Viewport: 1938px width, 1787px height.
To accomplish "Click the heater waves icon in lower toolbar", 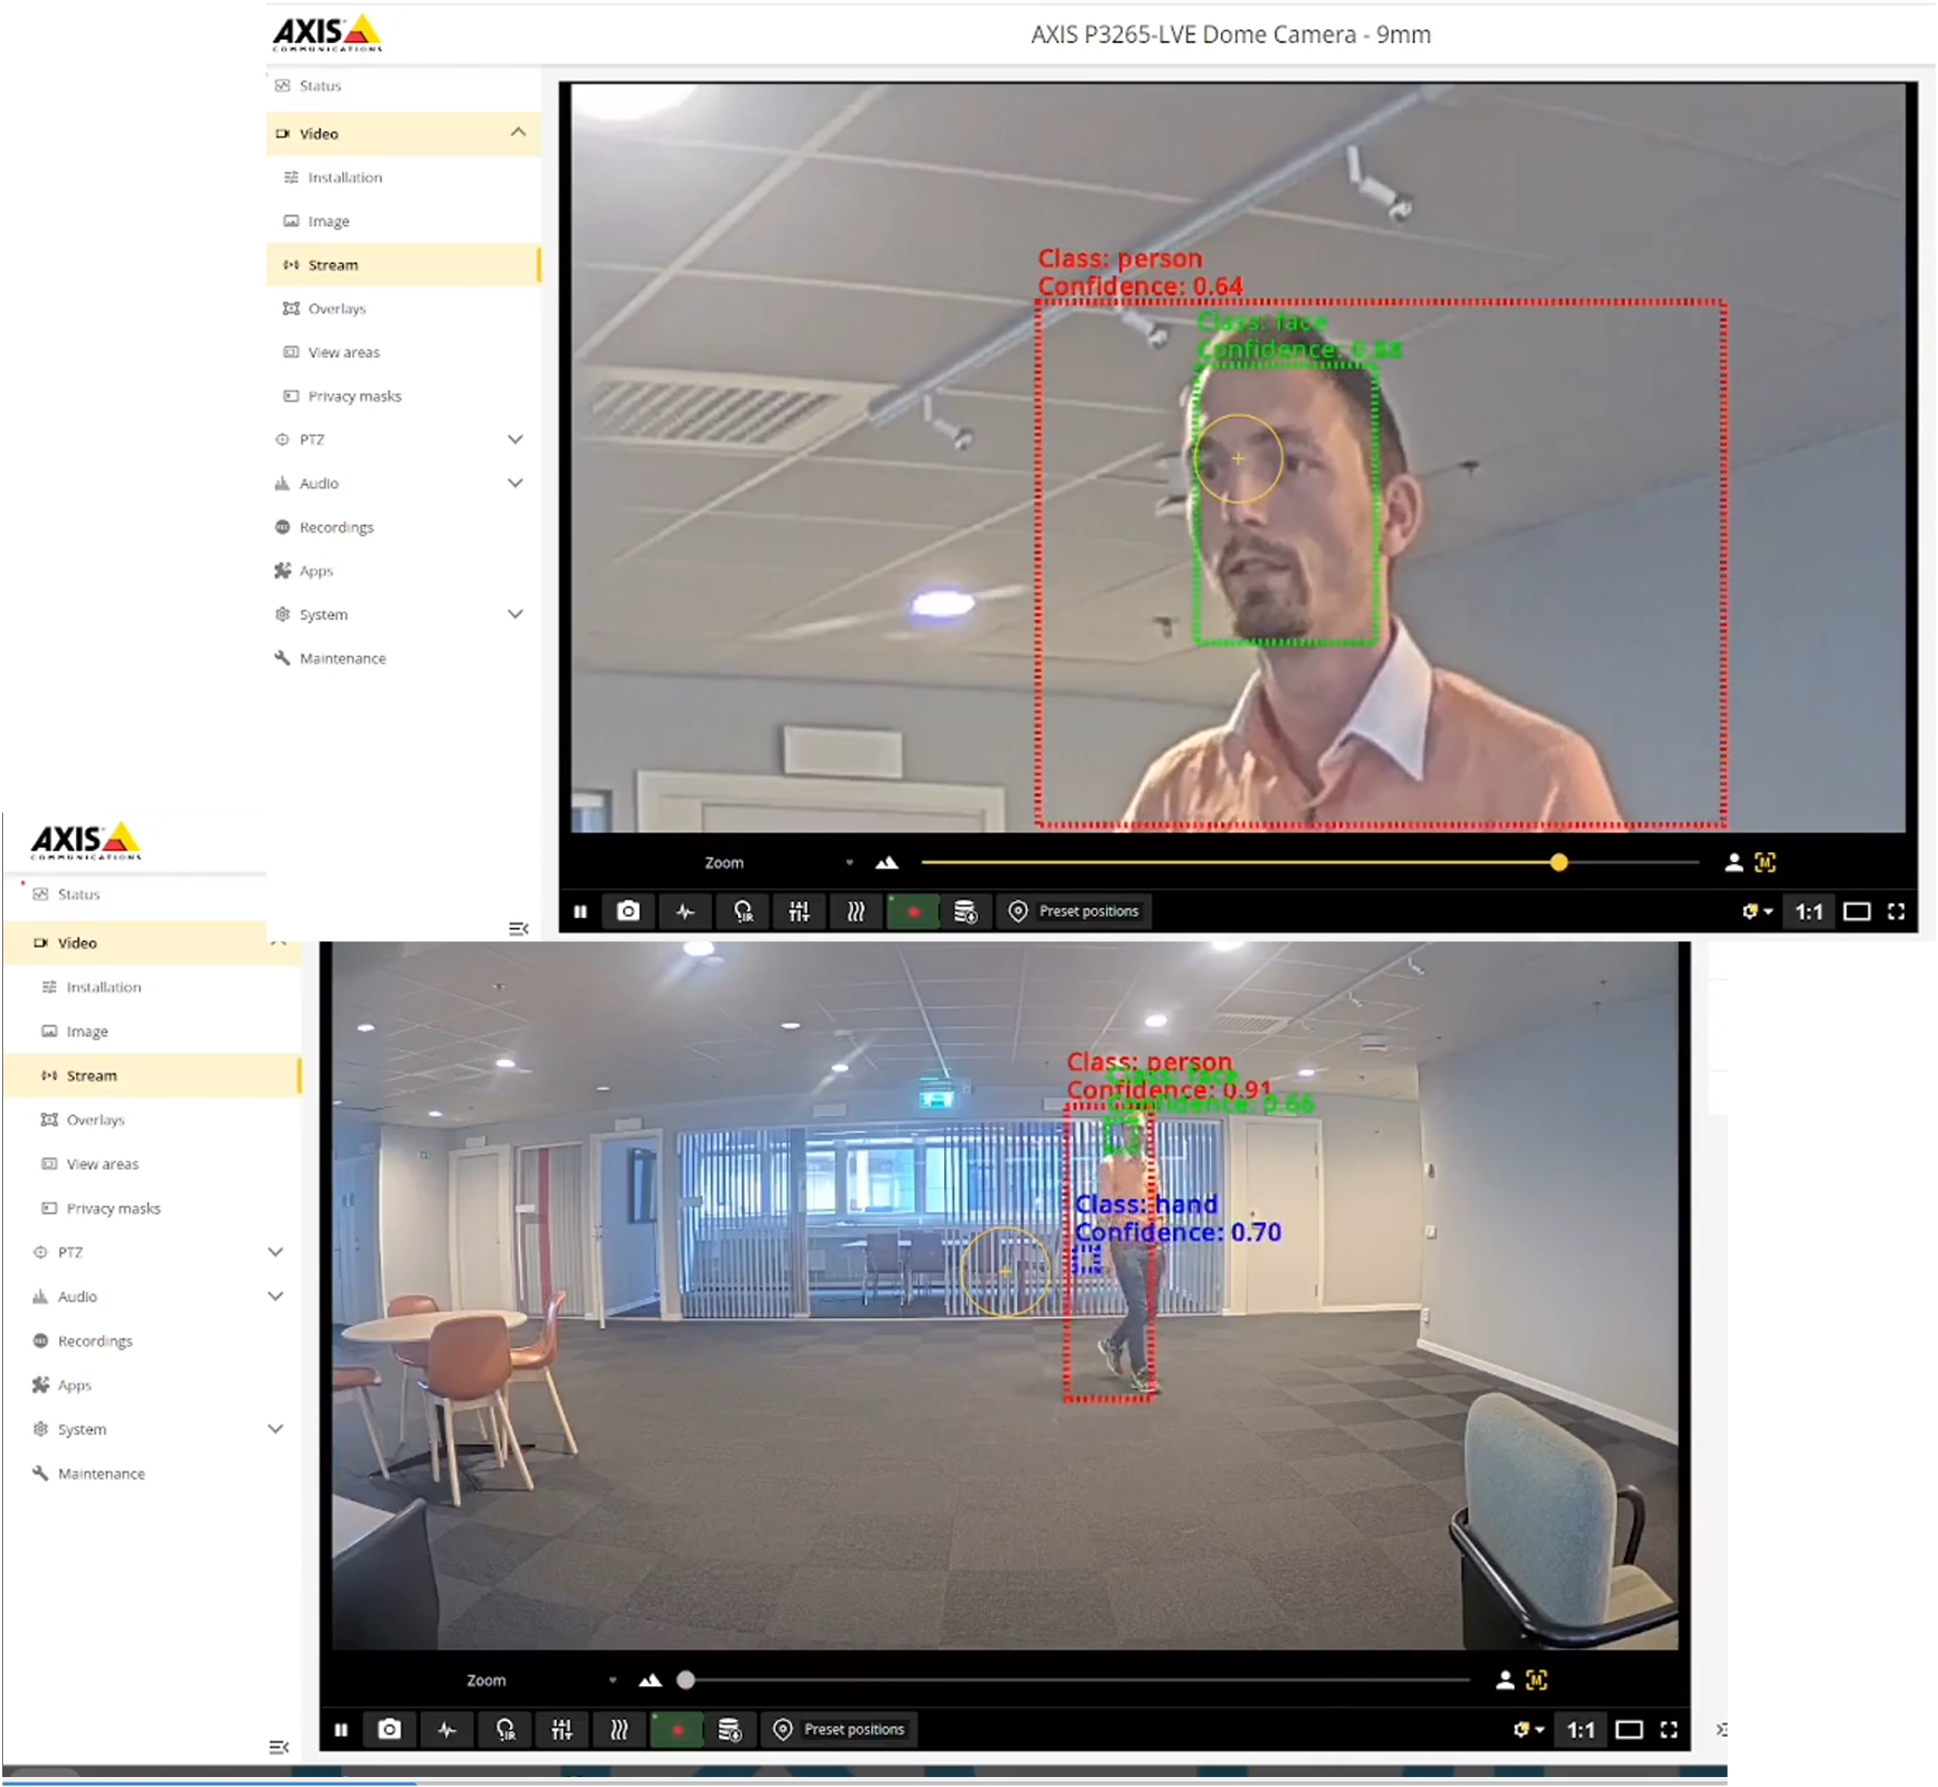I will pos(619,1731).
